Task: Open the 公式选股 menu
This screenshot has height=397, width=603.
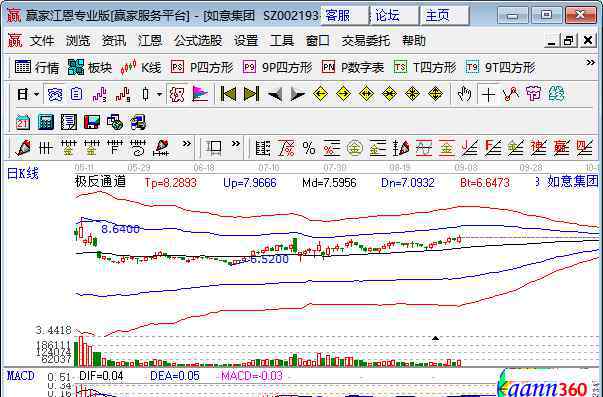Action: (x=198, y=40)
